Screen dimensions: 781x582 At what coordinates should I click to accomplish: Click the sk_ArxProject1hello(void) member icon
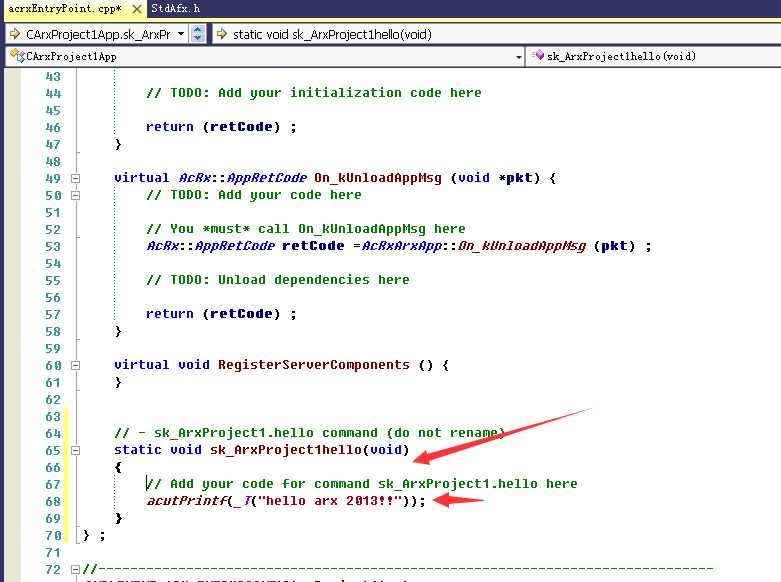(x=538, y=55)
